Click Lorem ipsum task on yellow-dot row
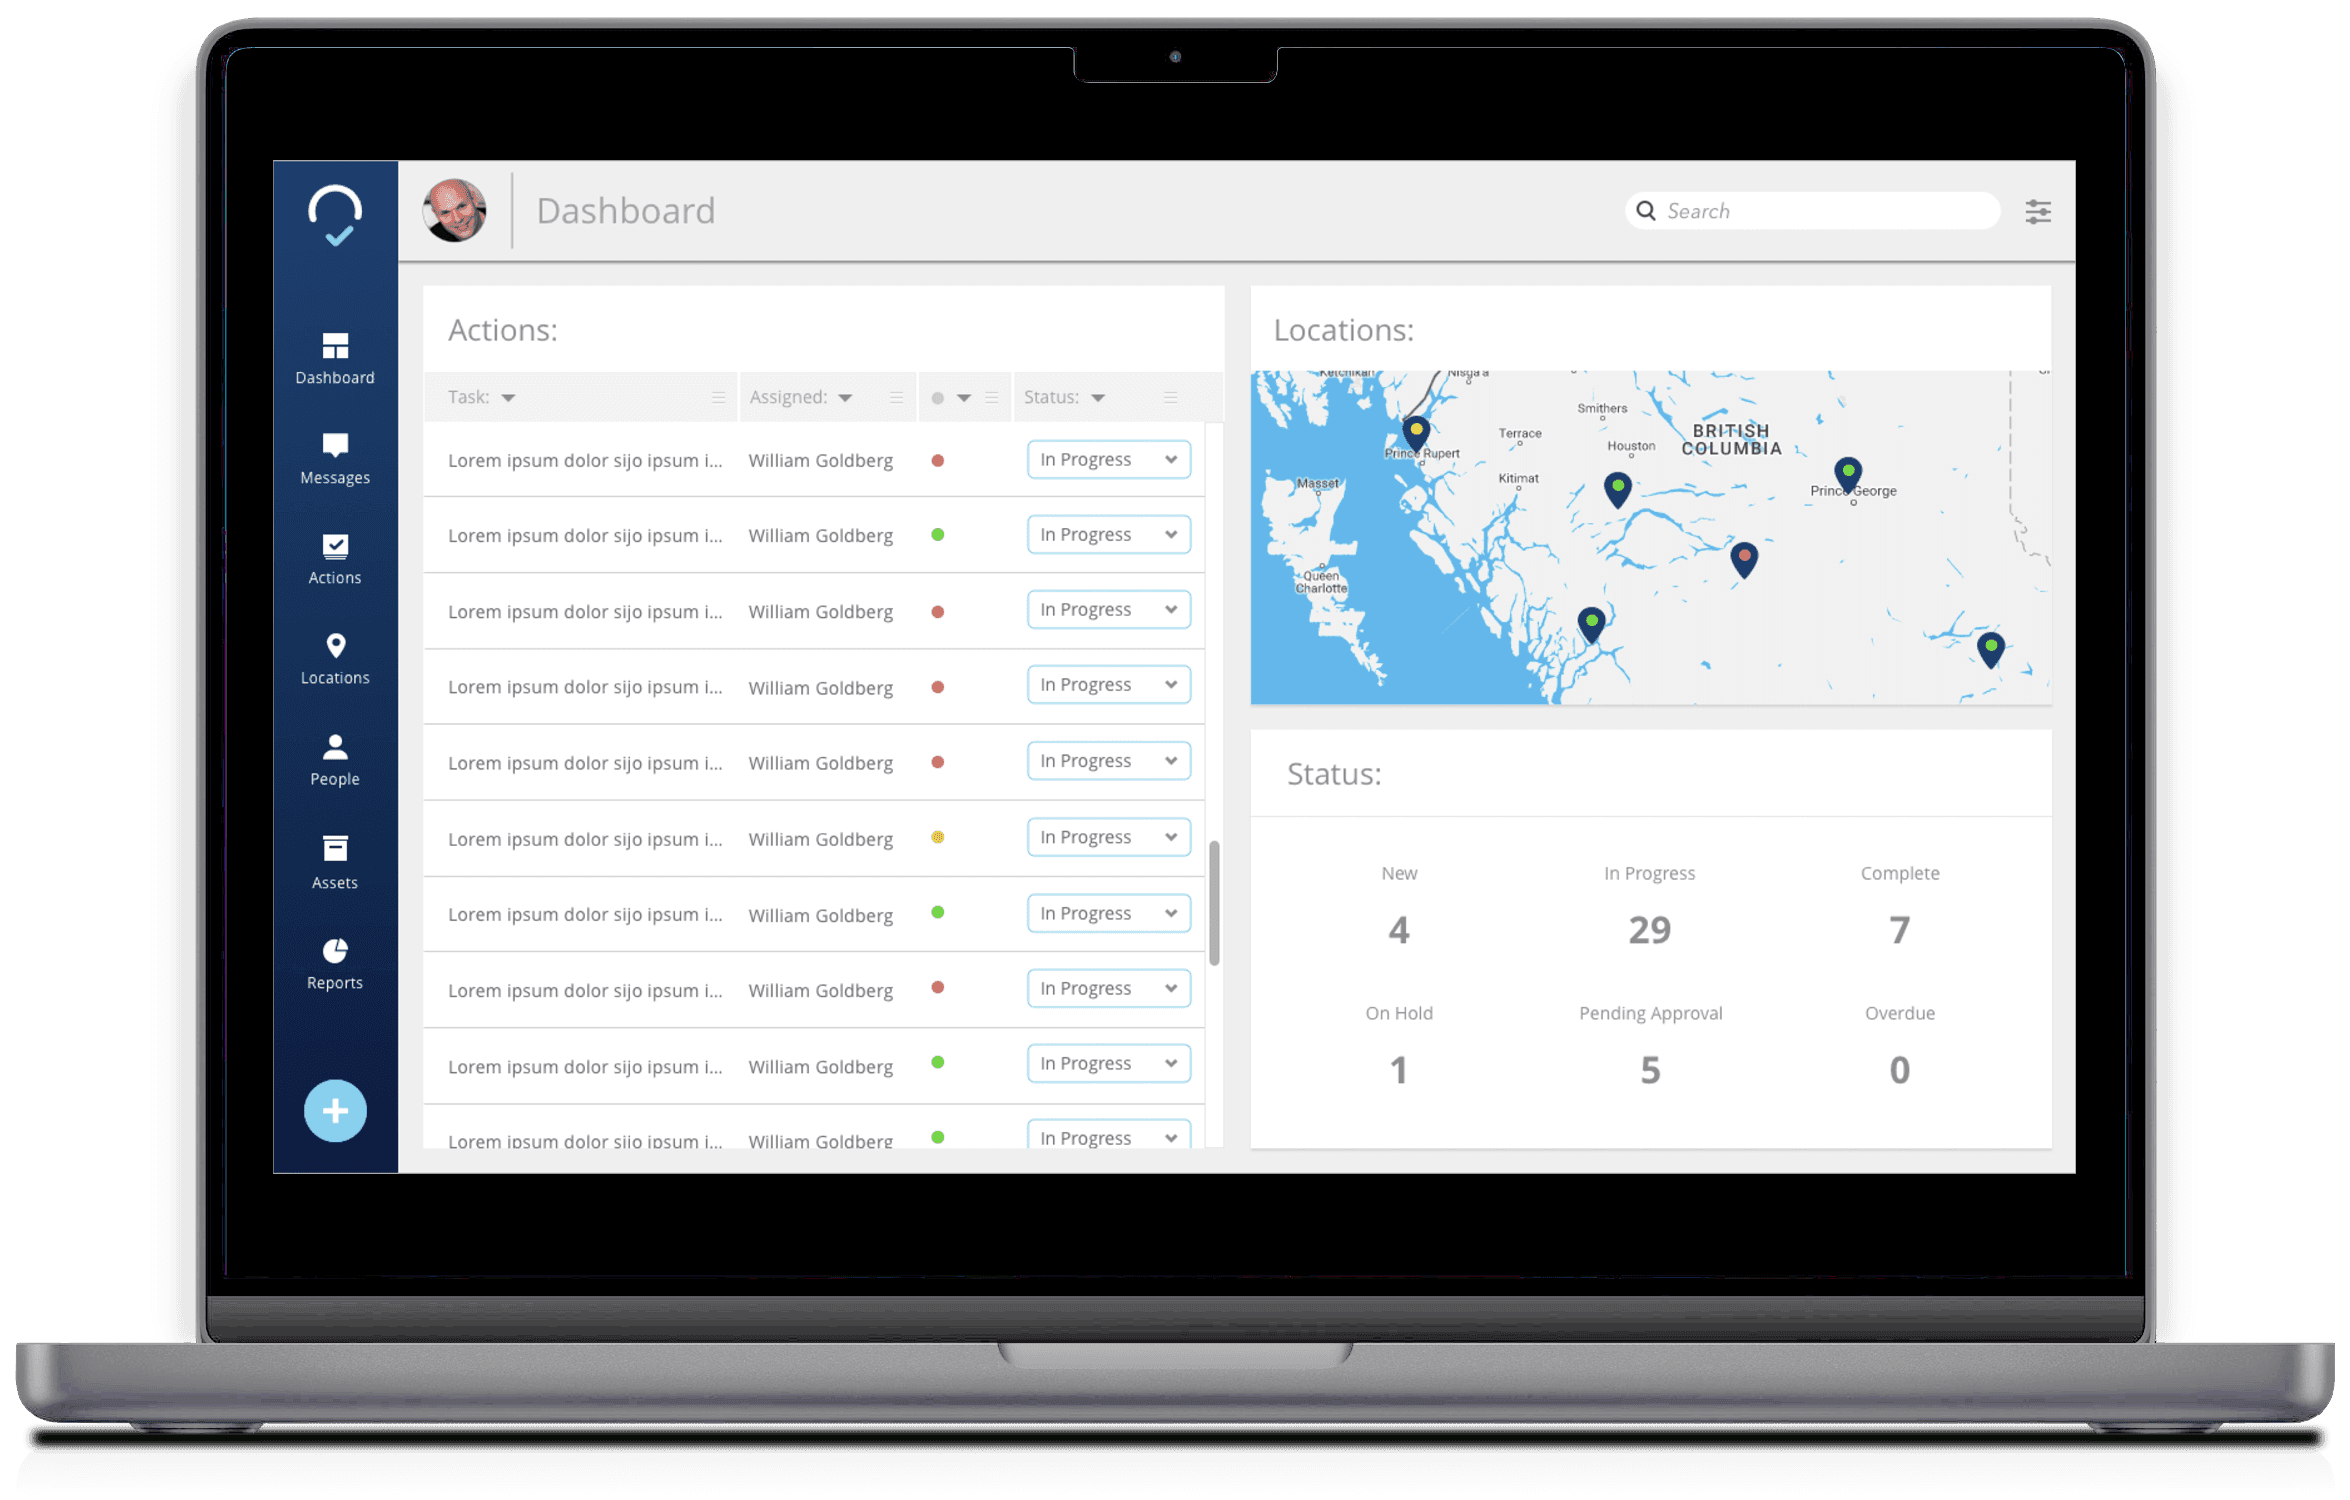 pyautogui.click(x=585, y=839)
